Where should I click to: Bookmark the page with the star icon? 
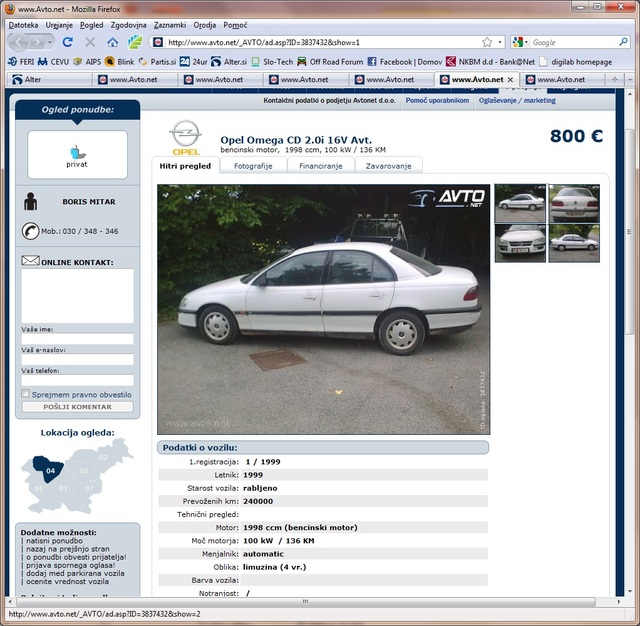click(x=487, y=42)
